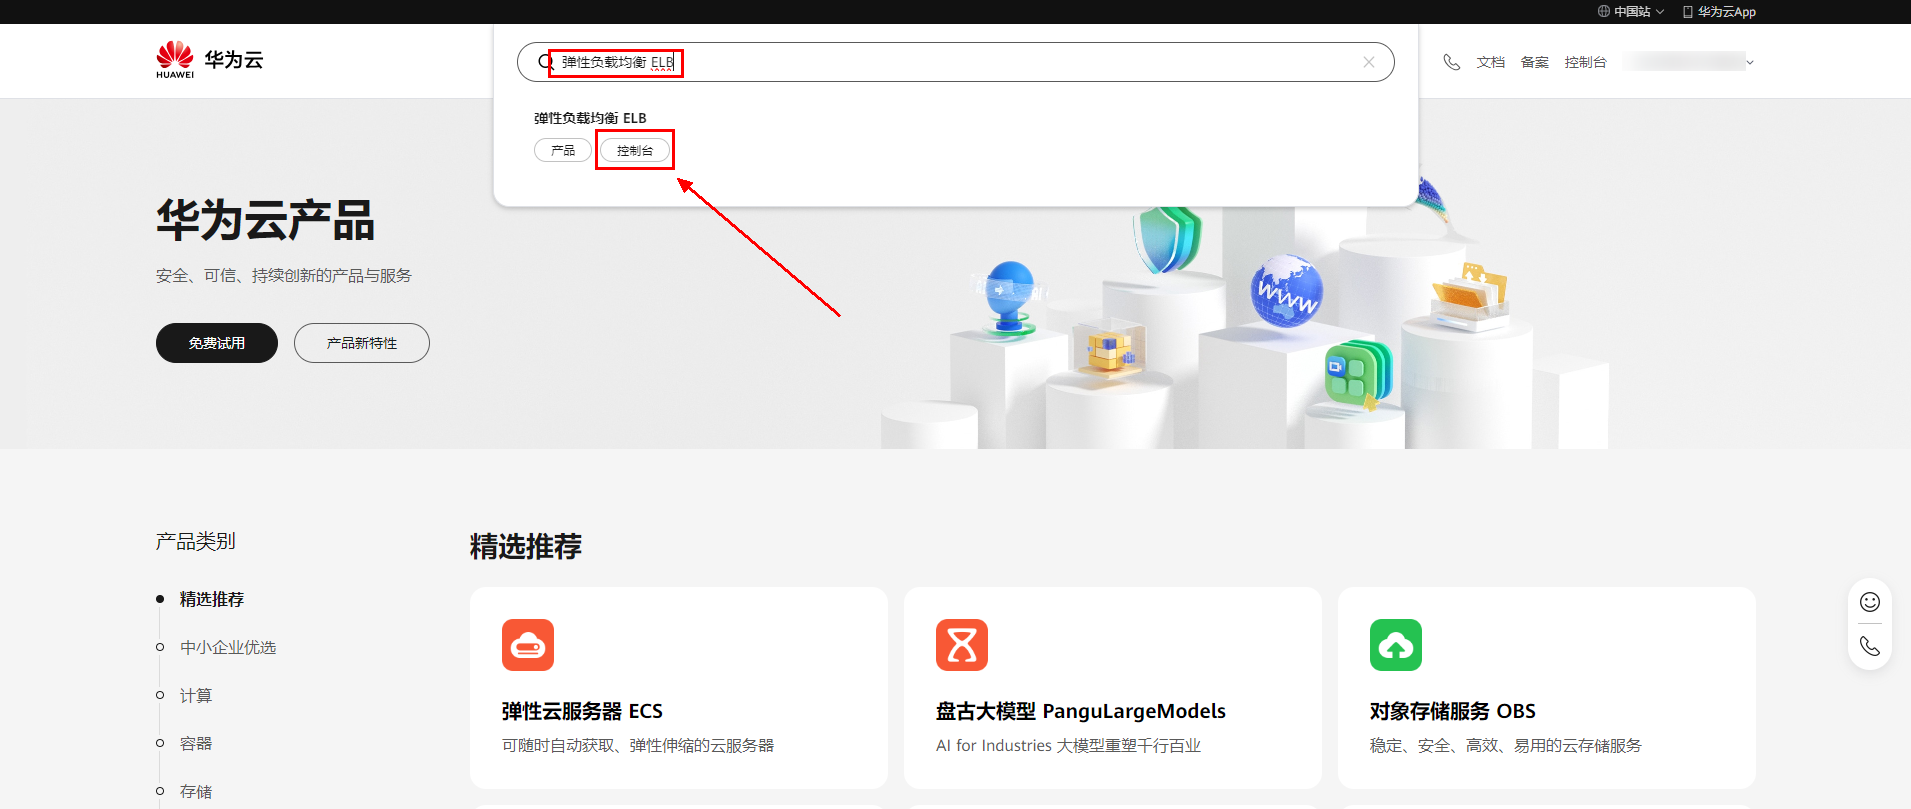Open the 弹性云服务器 ECS title
This screenshot has width=1911, height=809.
tap(582, 711)
